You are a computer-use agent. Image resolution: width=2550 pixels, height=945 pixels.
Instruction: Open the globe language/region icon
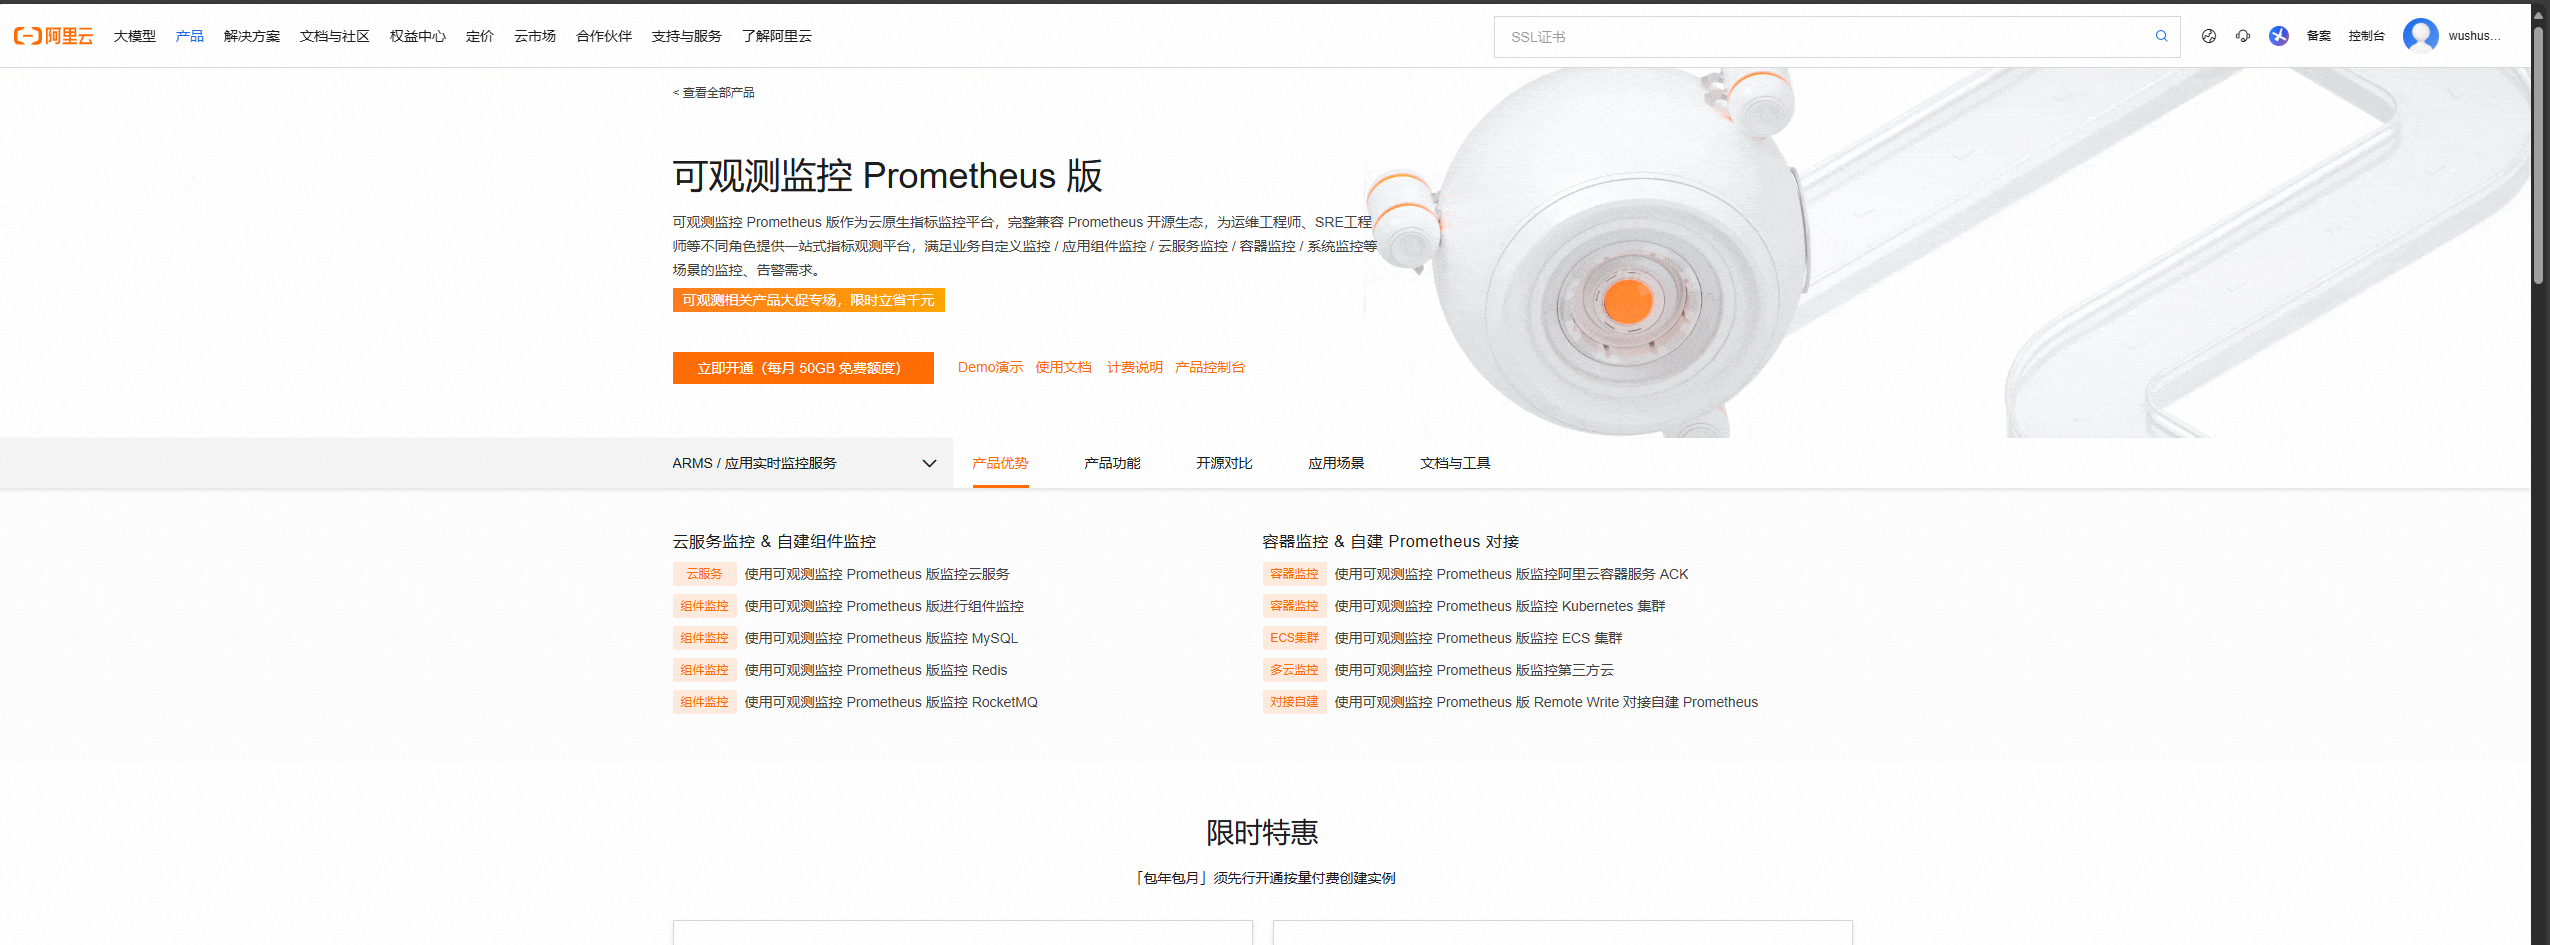(2209, 36)
